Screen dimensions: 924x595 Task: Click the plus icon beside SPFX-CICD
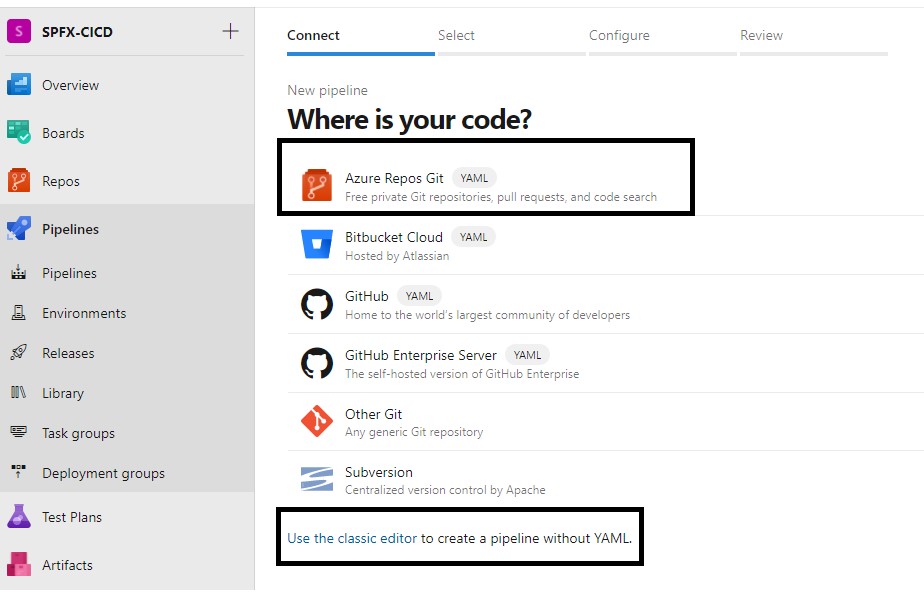coord(230,31)
